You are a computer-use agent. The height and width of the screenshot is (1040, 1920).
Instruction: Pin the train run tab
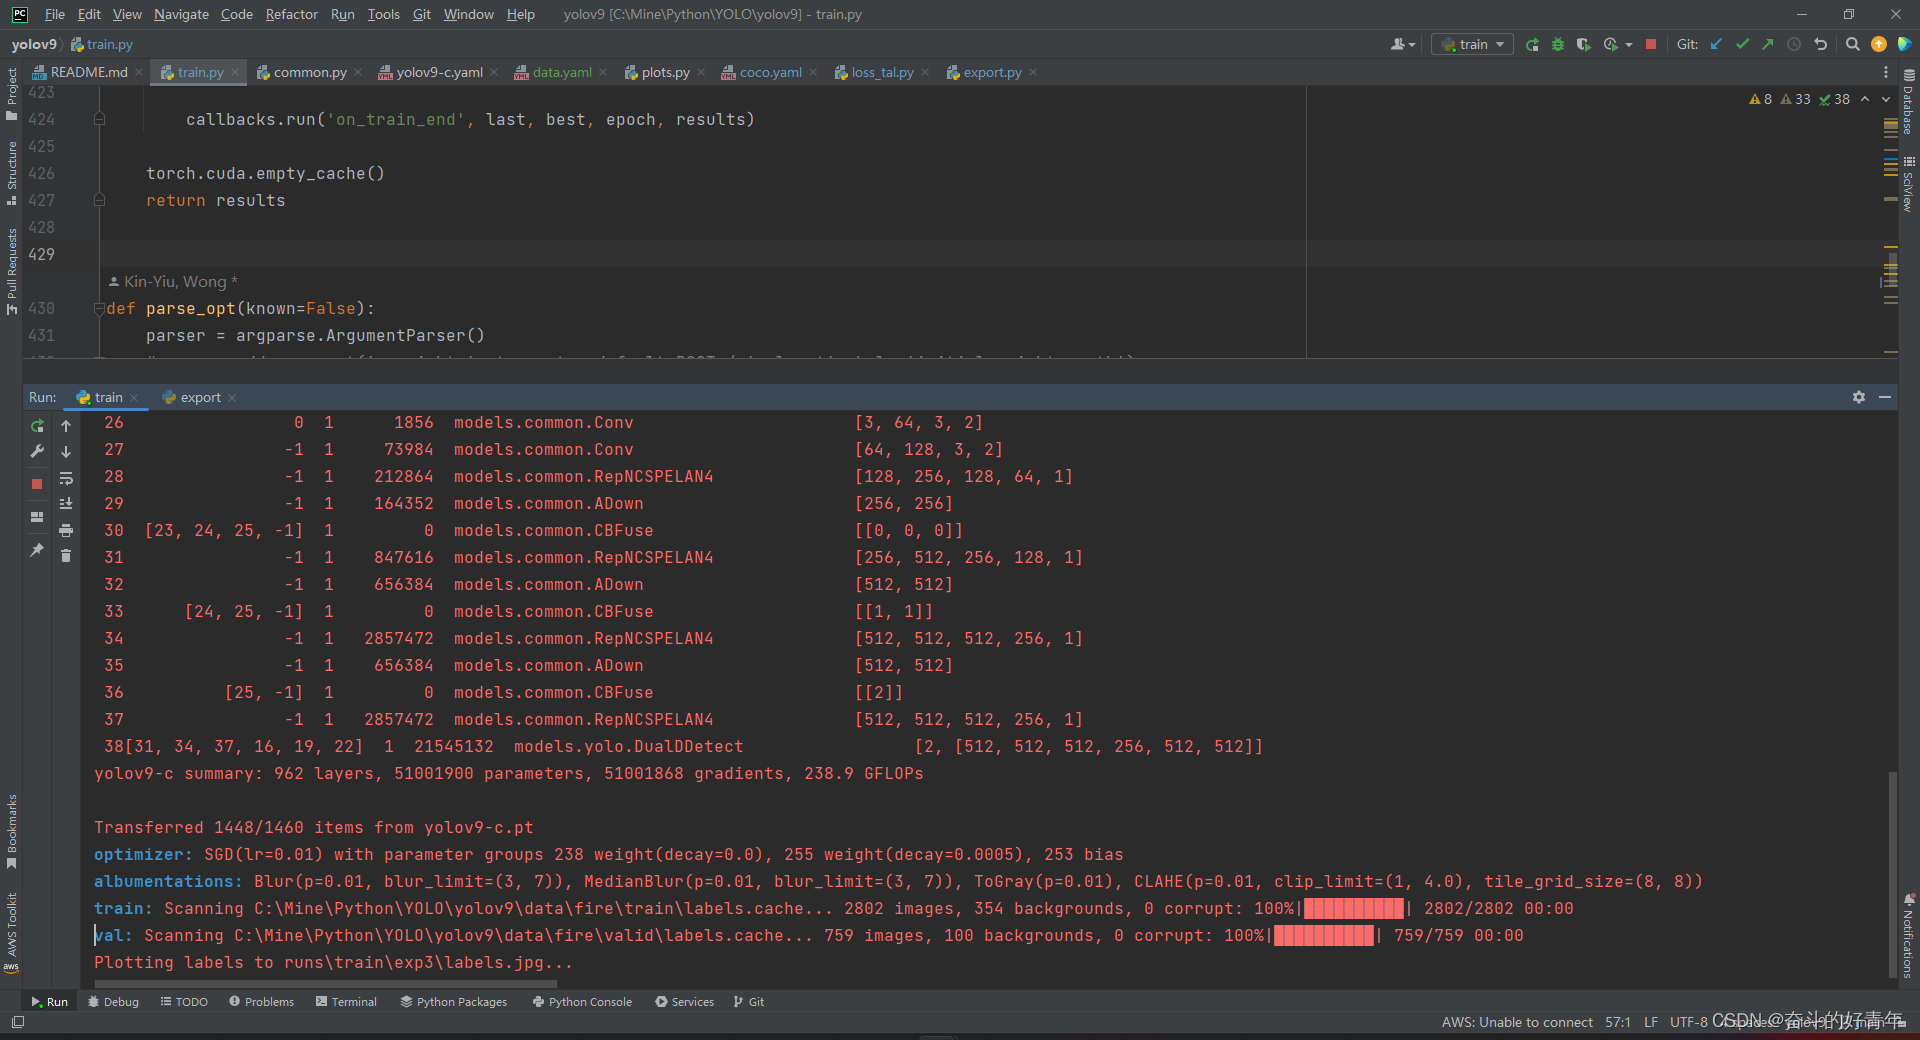pos(37,550)
